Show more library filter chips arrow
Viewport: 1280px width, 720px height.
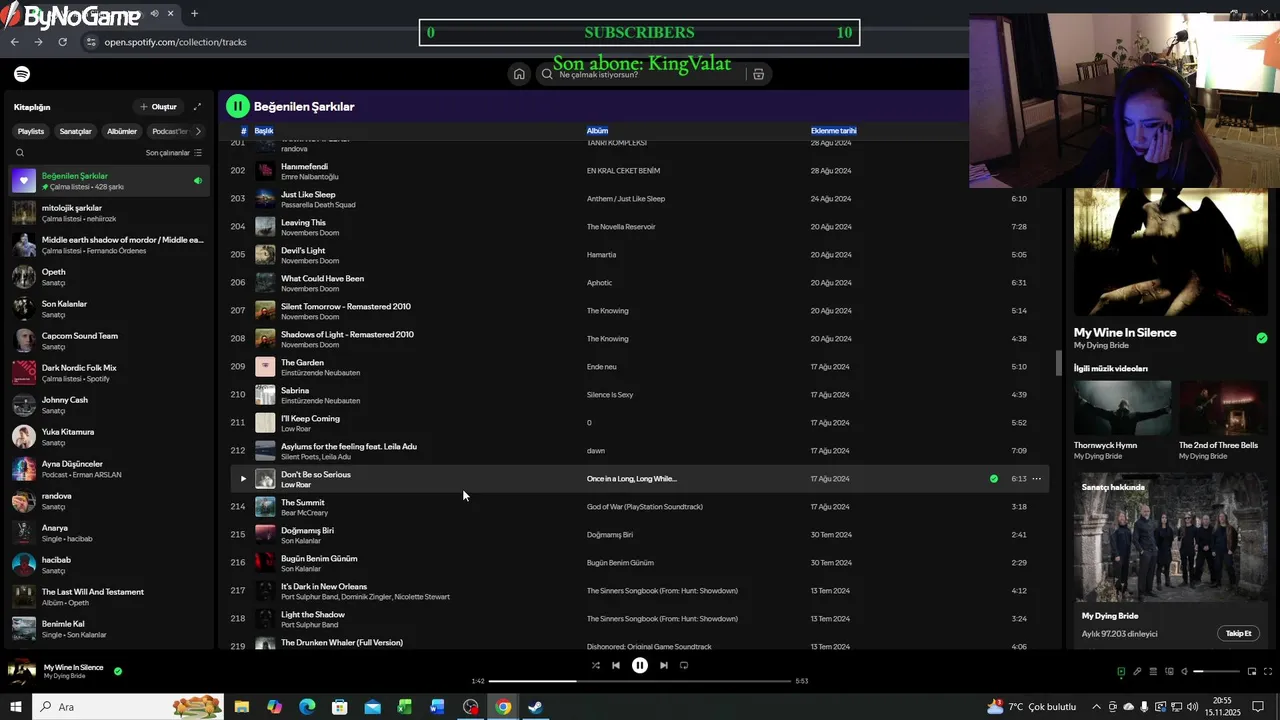click(x=198, y=131)
